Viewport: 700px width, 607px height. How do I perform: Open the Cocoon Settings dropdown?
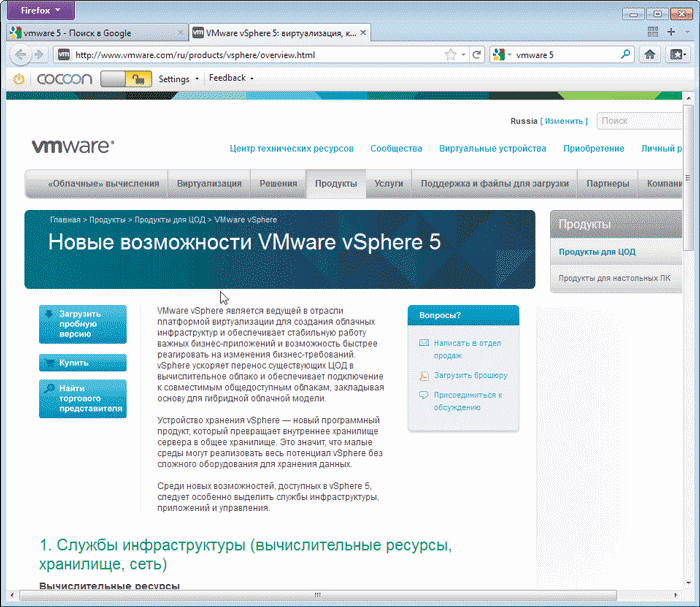[178, 79]
